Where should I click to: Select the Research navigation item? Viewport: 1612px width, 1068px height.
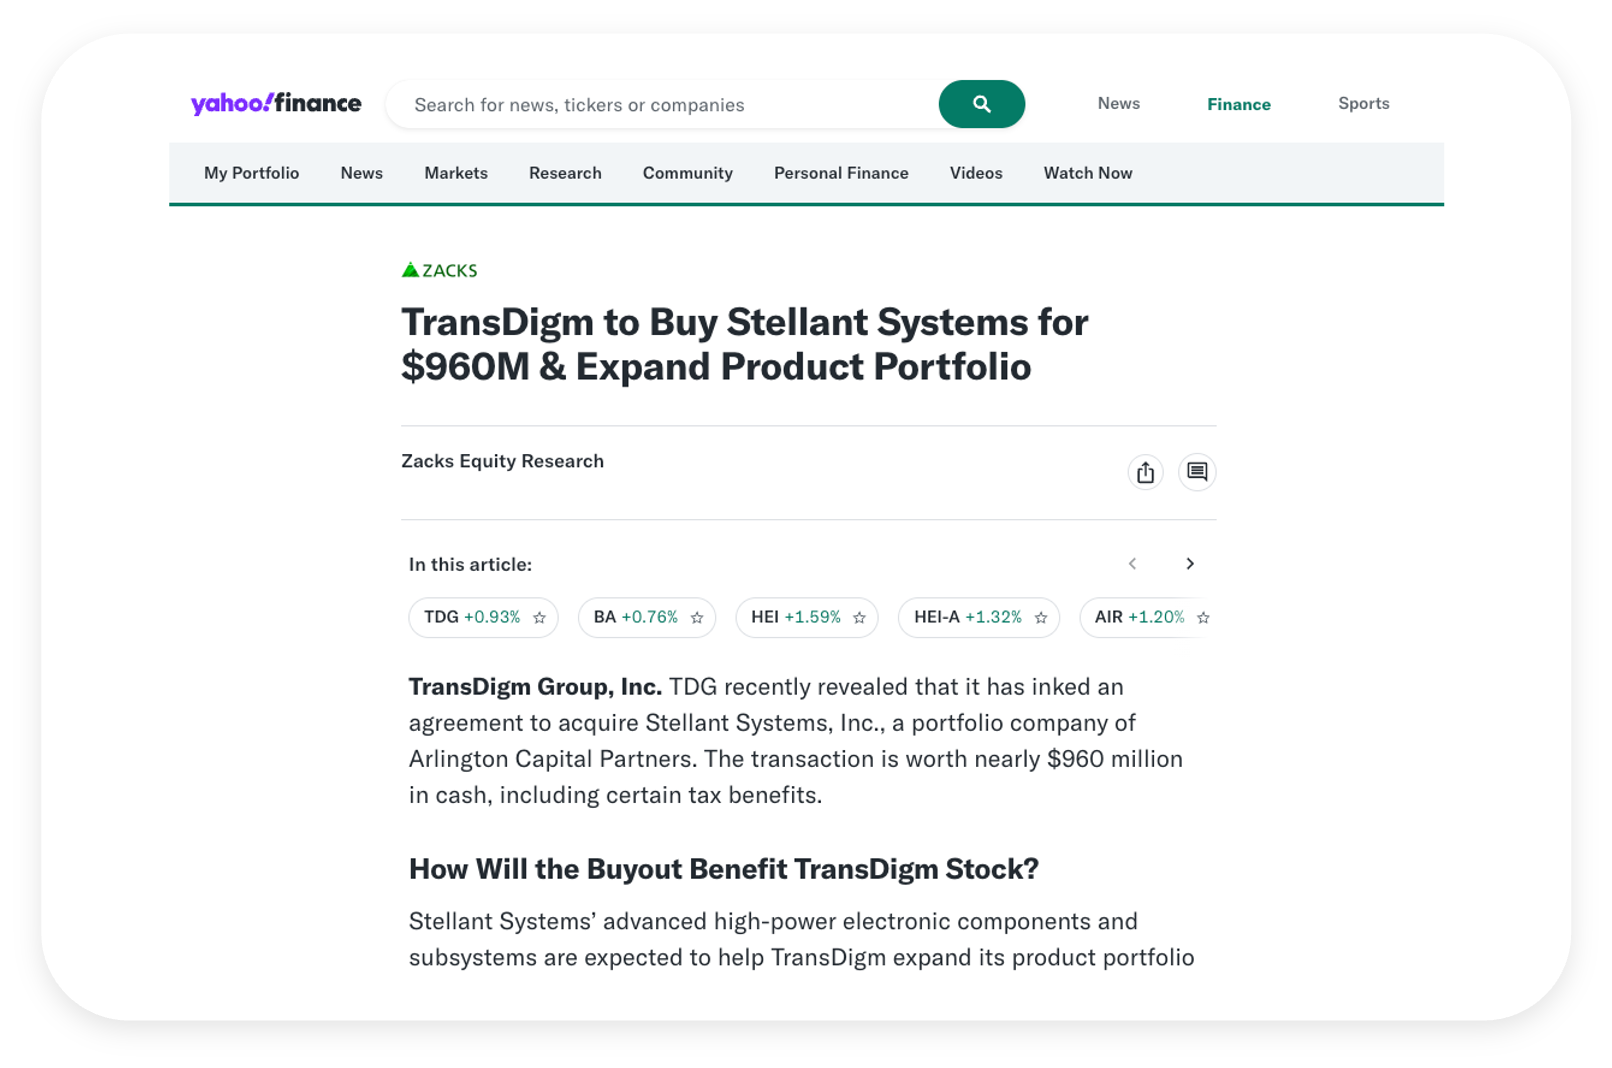click(565, 173)
